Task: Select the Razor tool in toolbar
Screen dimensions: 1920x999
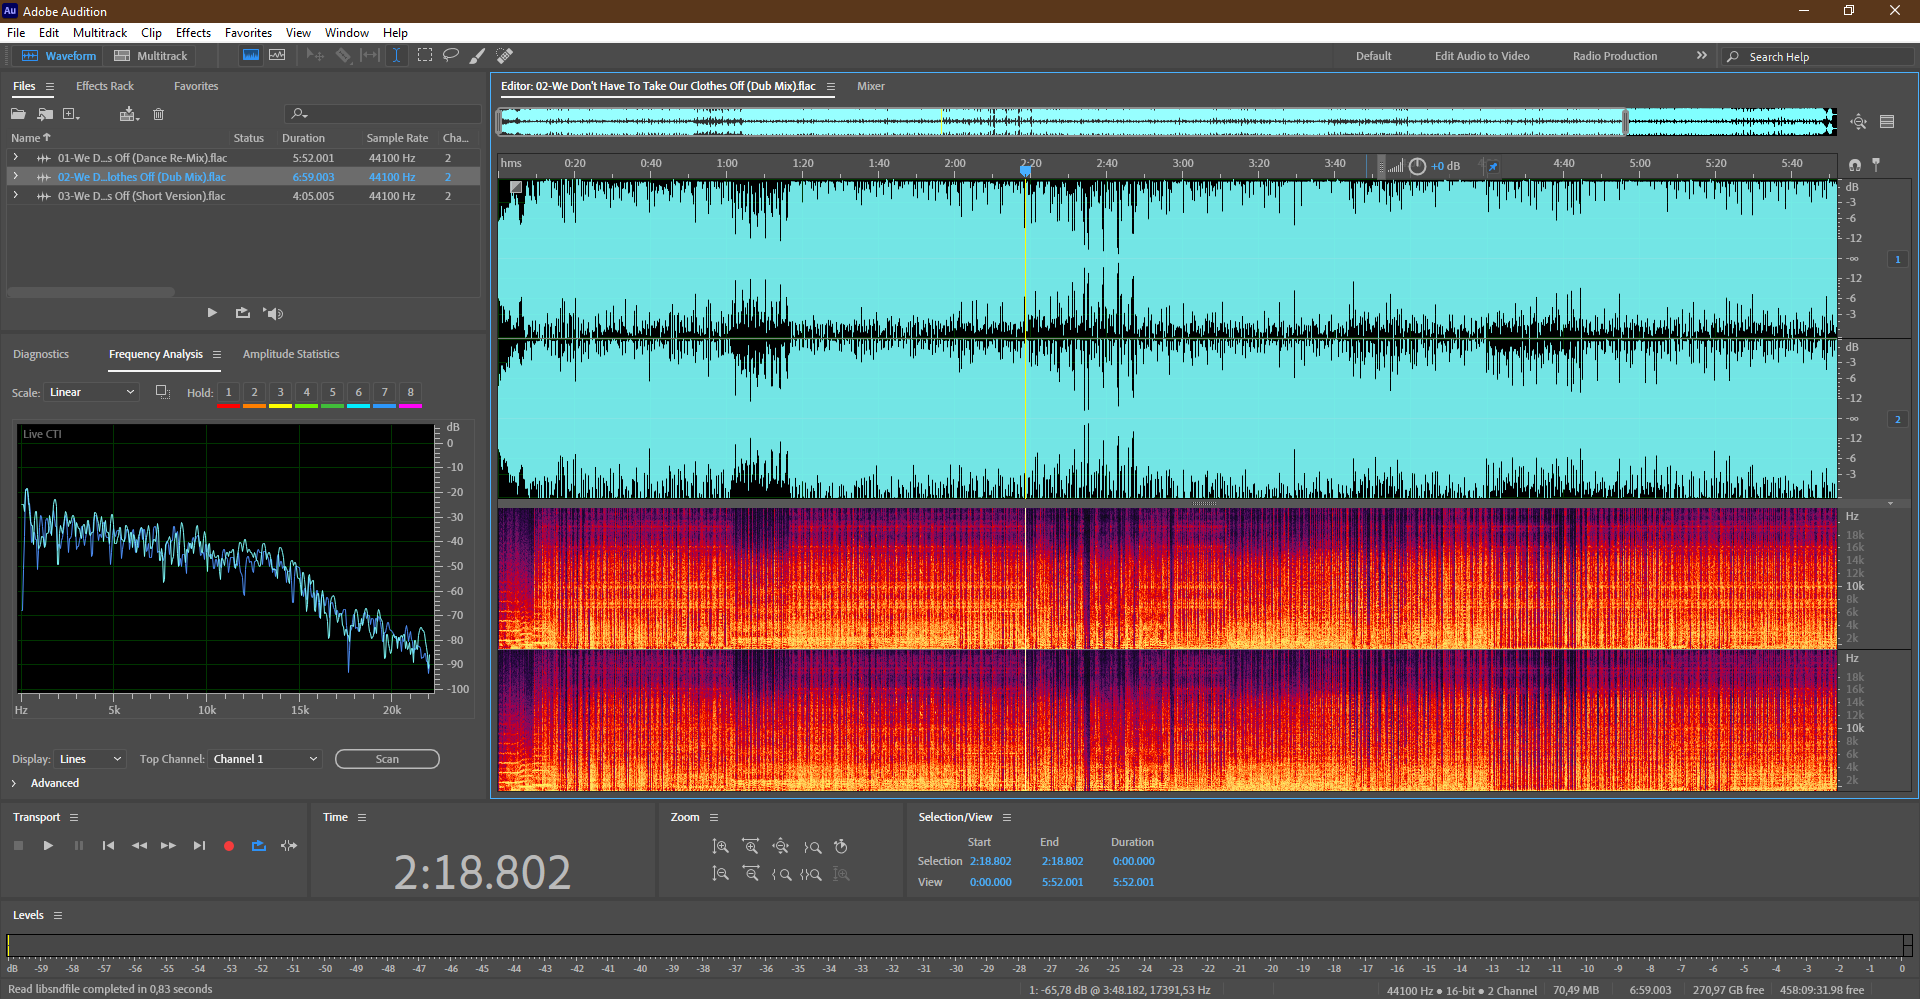Action: tap(343, 56)
